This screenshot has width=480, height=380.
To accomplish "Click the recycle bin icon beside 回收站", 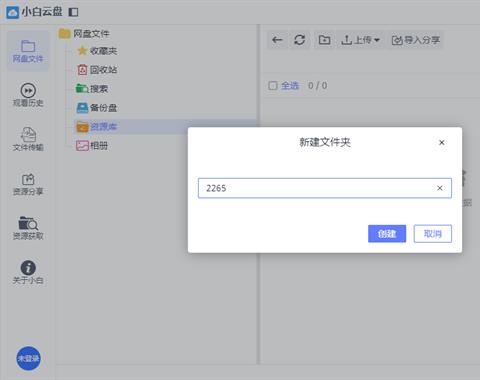I will pyautogui.click(x=82, y=70).
